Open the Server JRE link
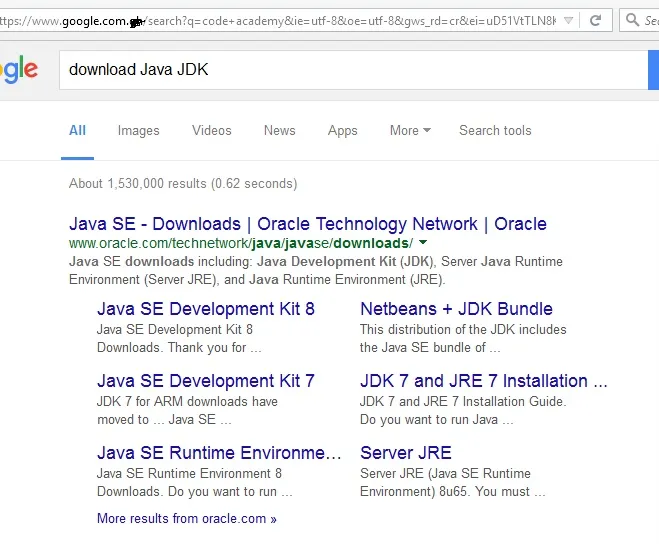 (x=406, y=453)
